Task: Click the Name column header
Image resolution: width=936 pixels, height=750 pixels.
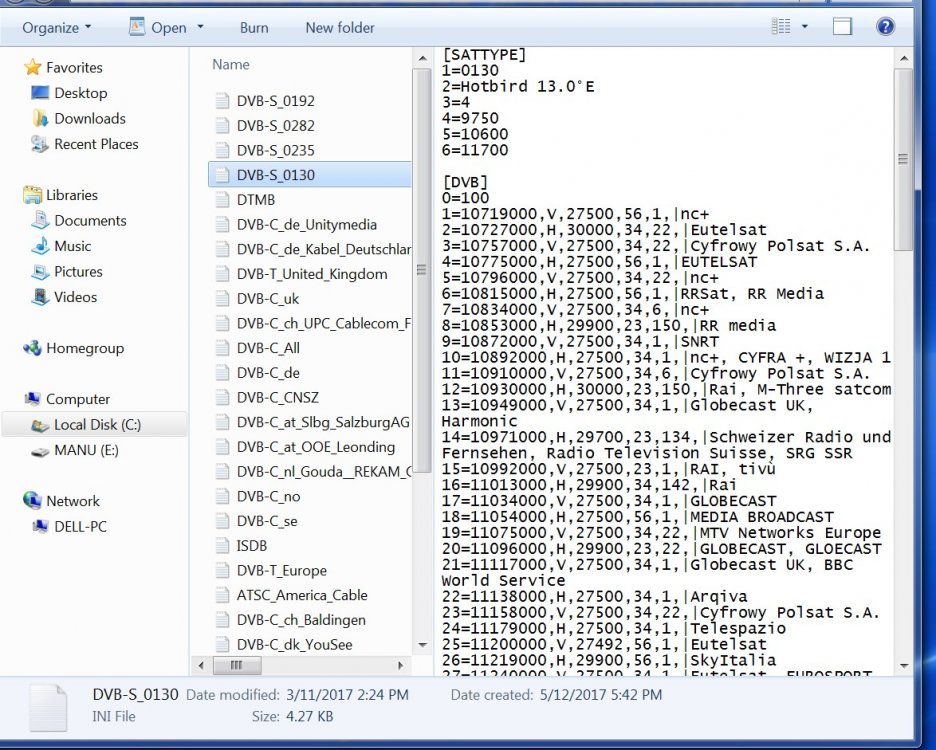Action: tap(231, 64)
